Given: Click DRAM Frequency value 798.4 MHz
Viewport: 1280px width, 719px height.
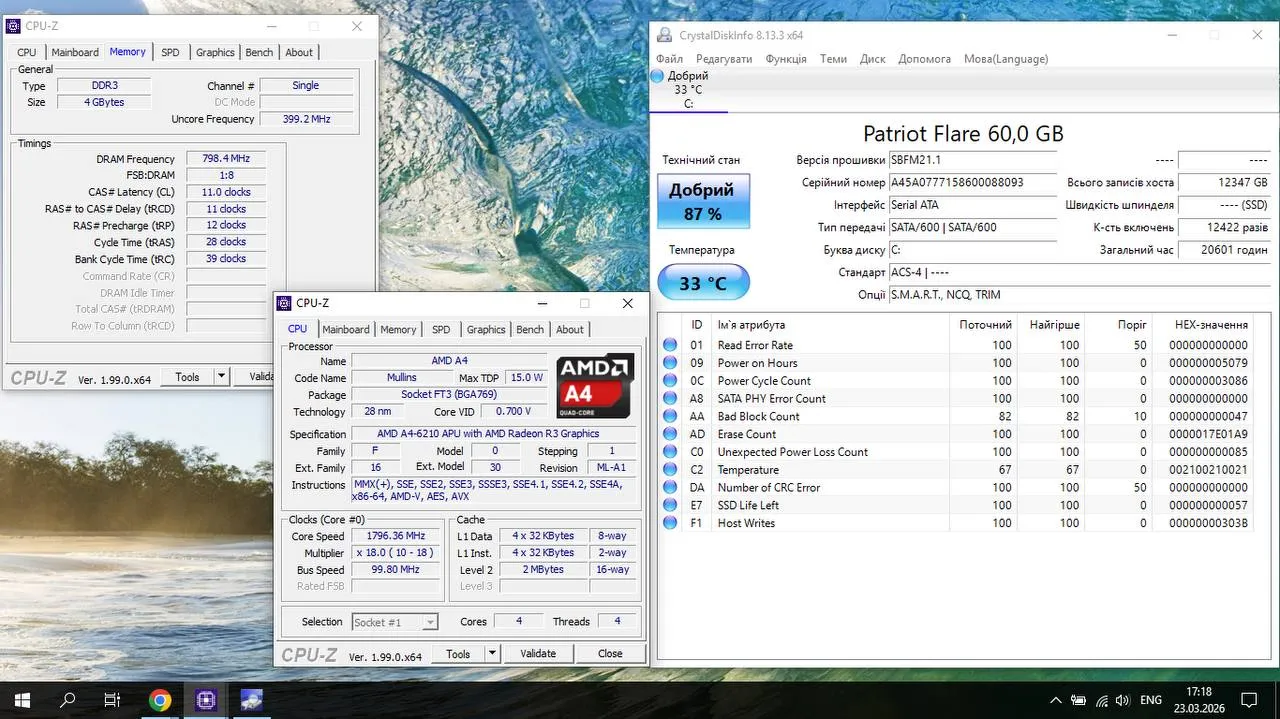Looking at the screenshot, I should [226, 159].
